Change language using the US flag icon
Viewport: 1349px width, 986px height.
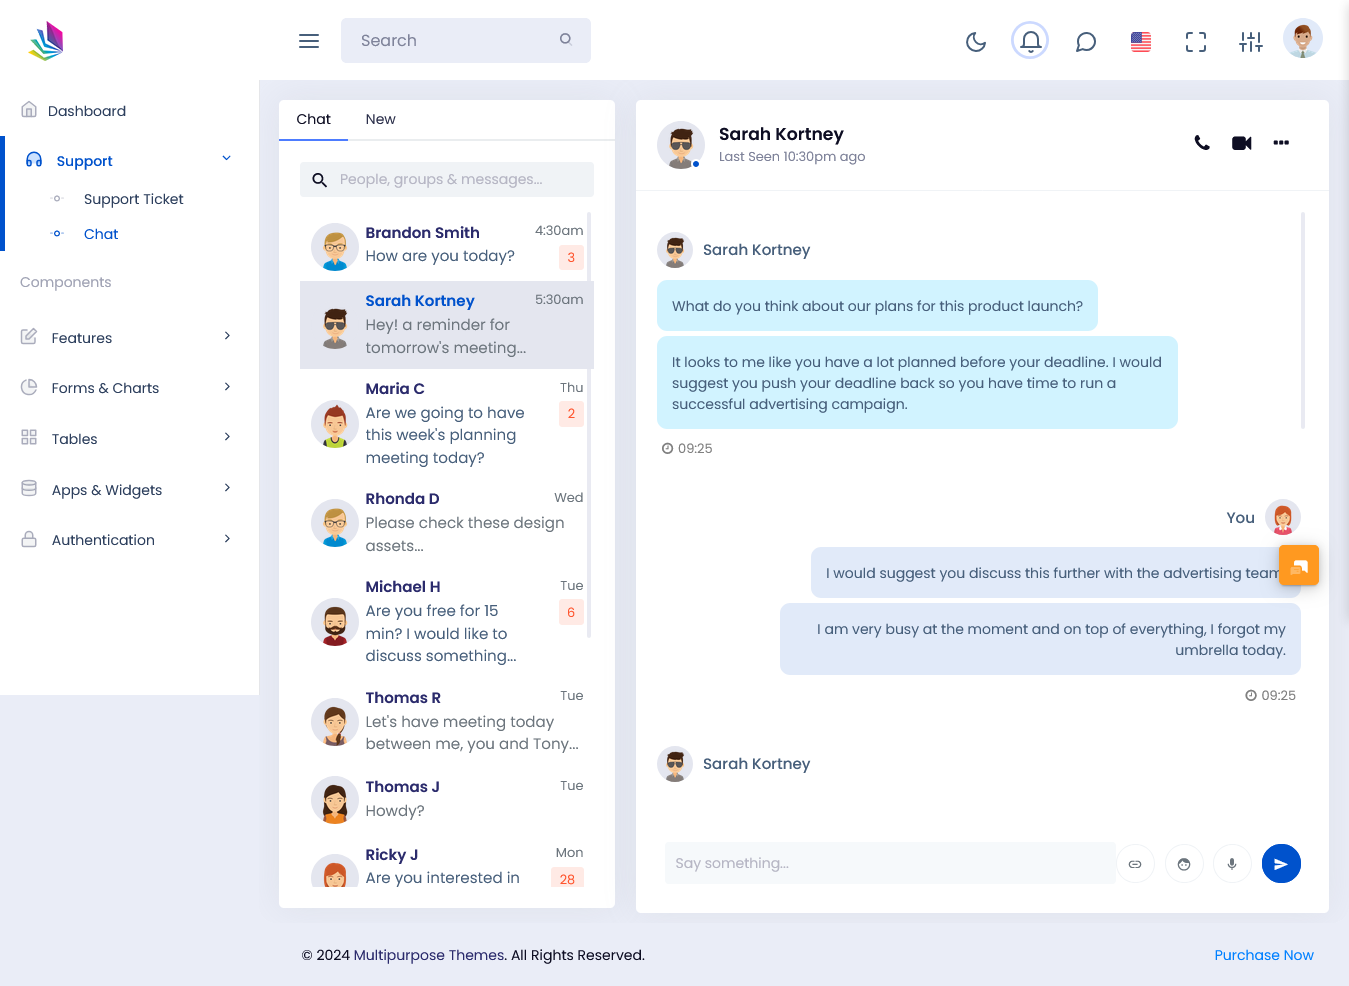click(1140, 41)
